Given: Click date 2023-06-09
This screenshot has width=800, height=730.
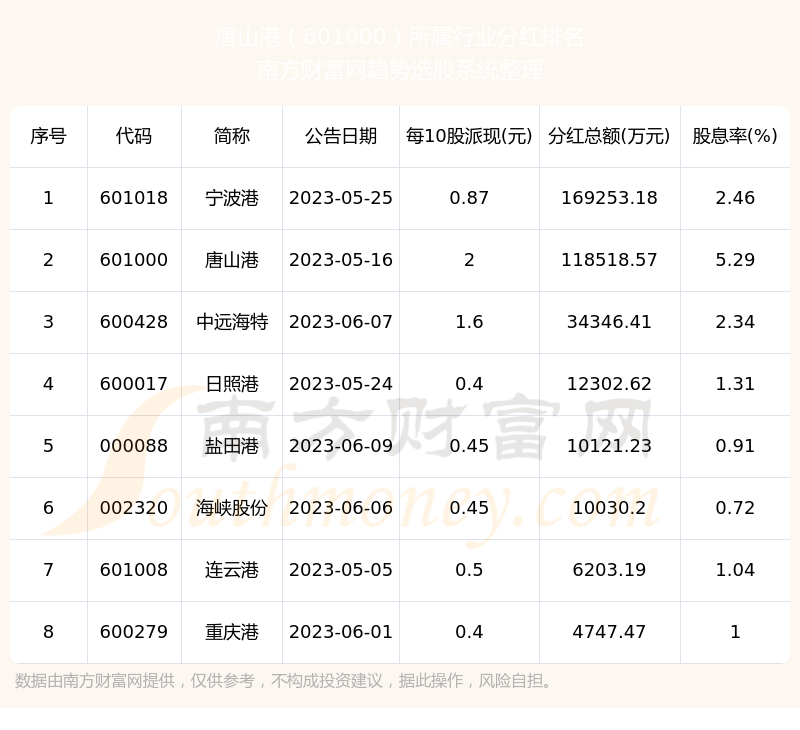Looking at the screenshot, I should point(341,446).
